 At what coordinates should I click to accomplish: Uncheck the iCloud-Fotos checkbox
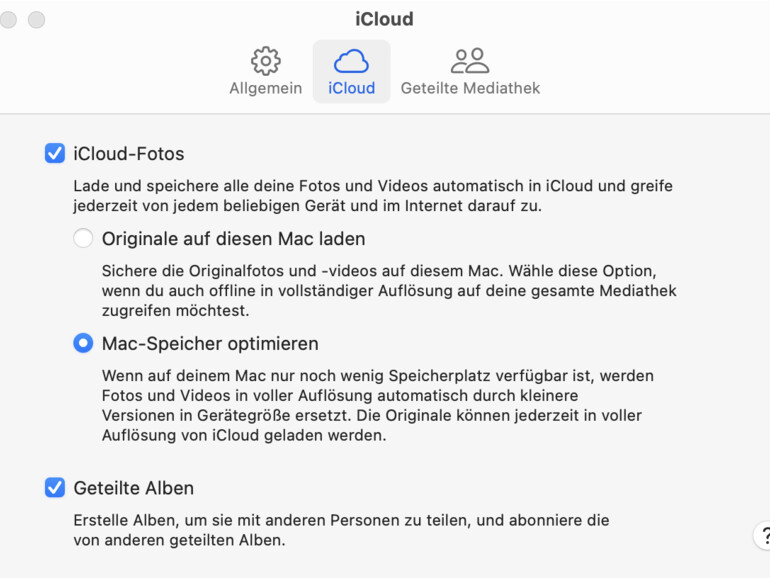tap(55, 154)
